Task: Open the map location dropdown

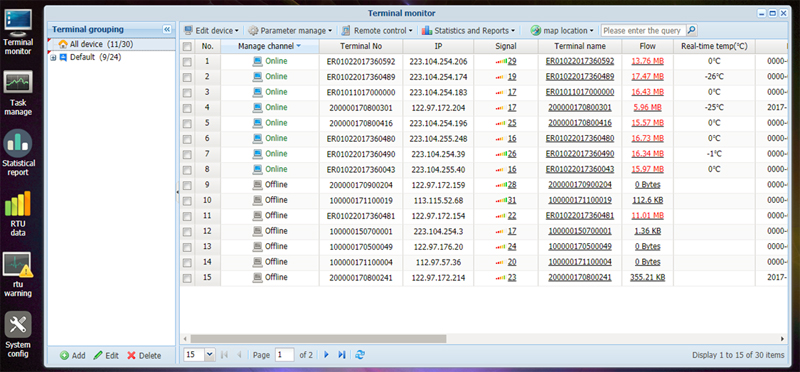Action: point(562,31)
